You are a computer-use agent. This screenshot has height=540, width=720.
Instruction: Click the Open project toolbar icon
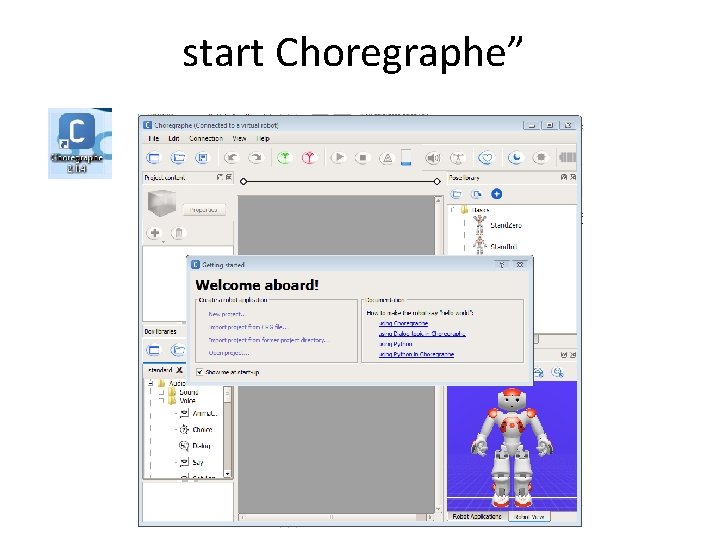[178, 158]
